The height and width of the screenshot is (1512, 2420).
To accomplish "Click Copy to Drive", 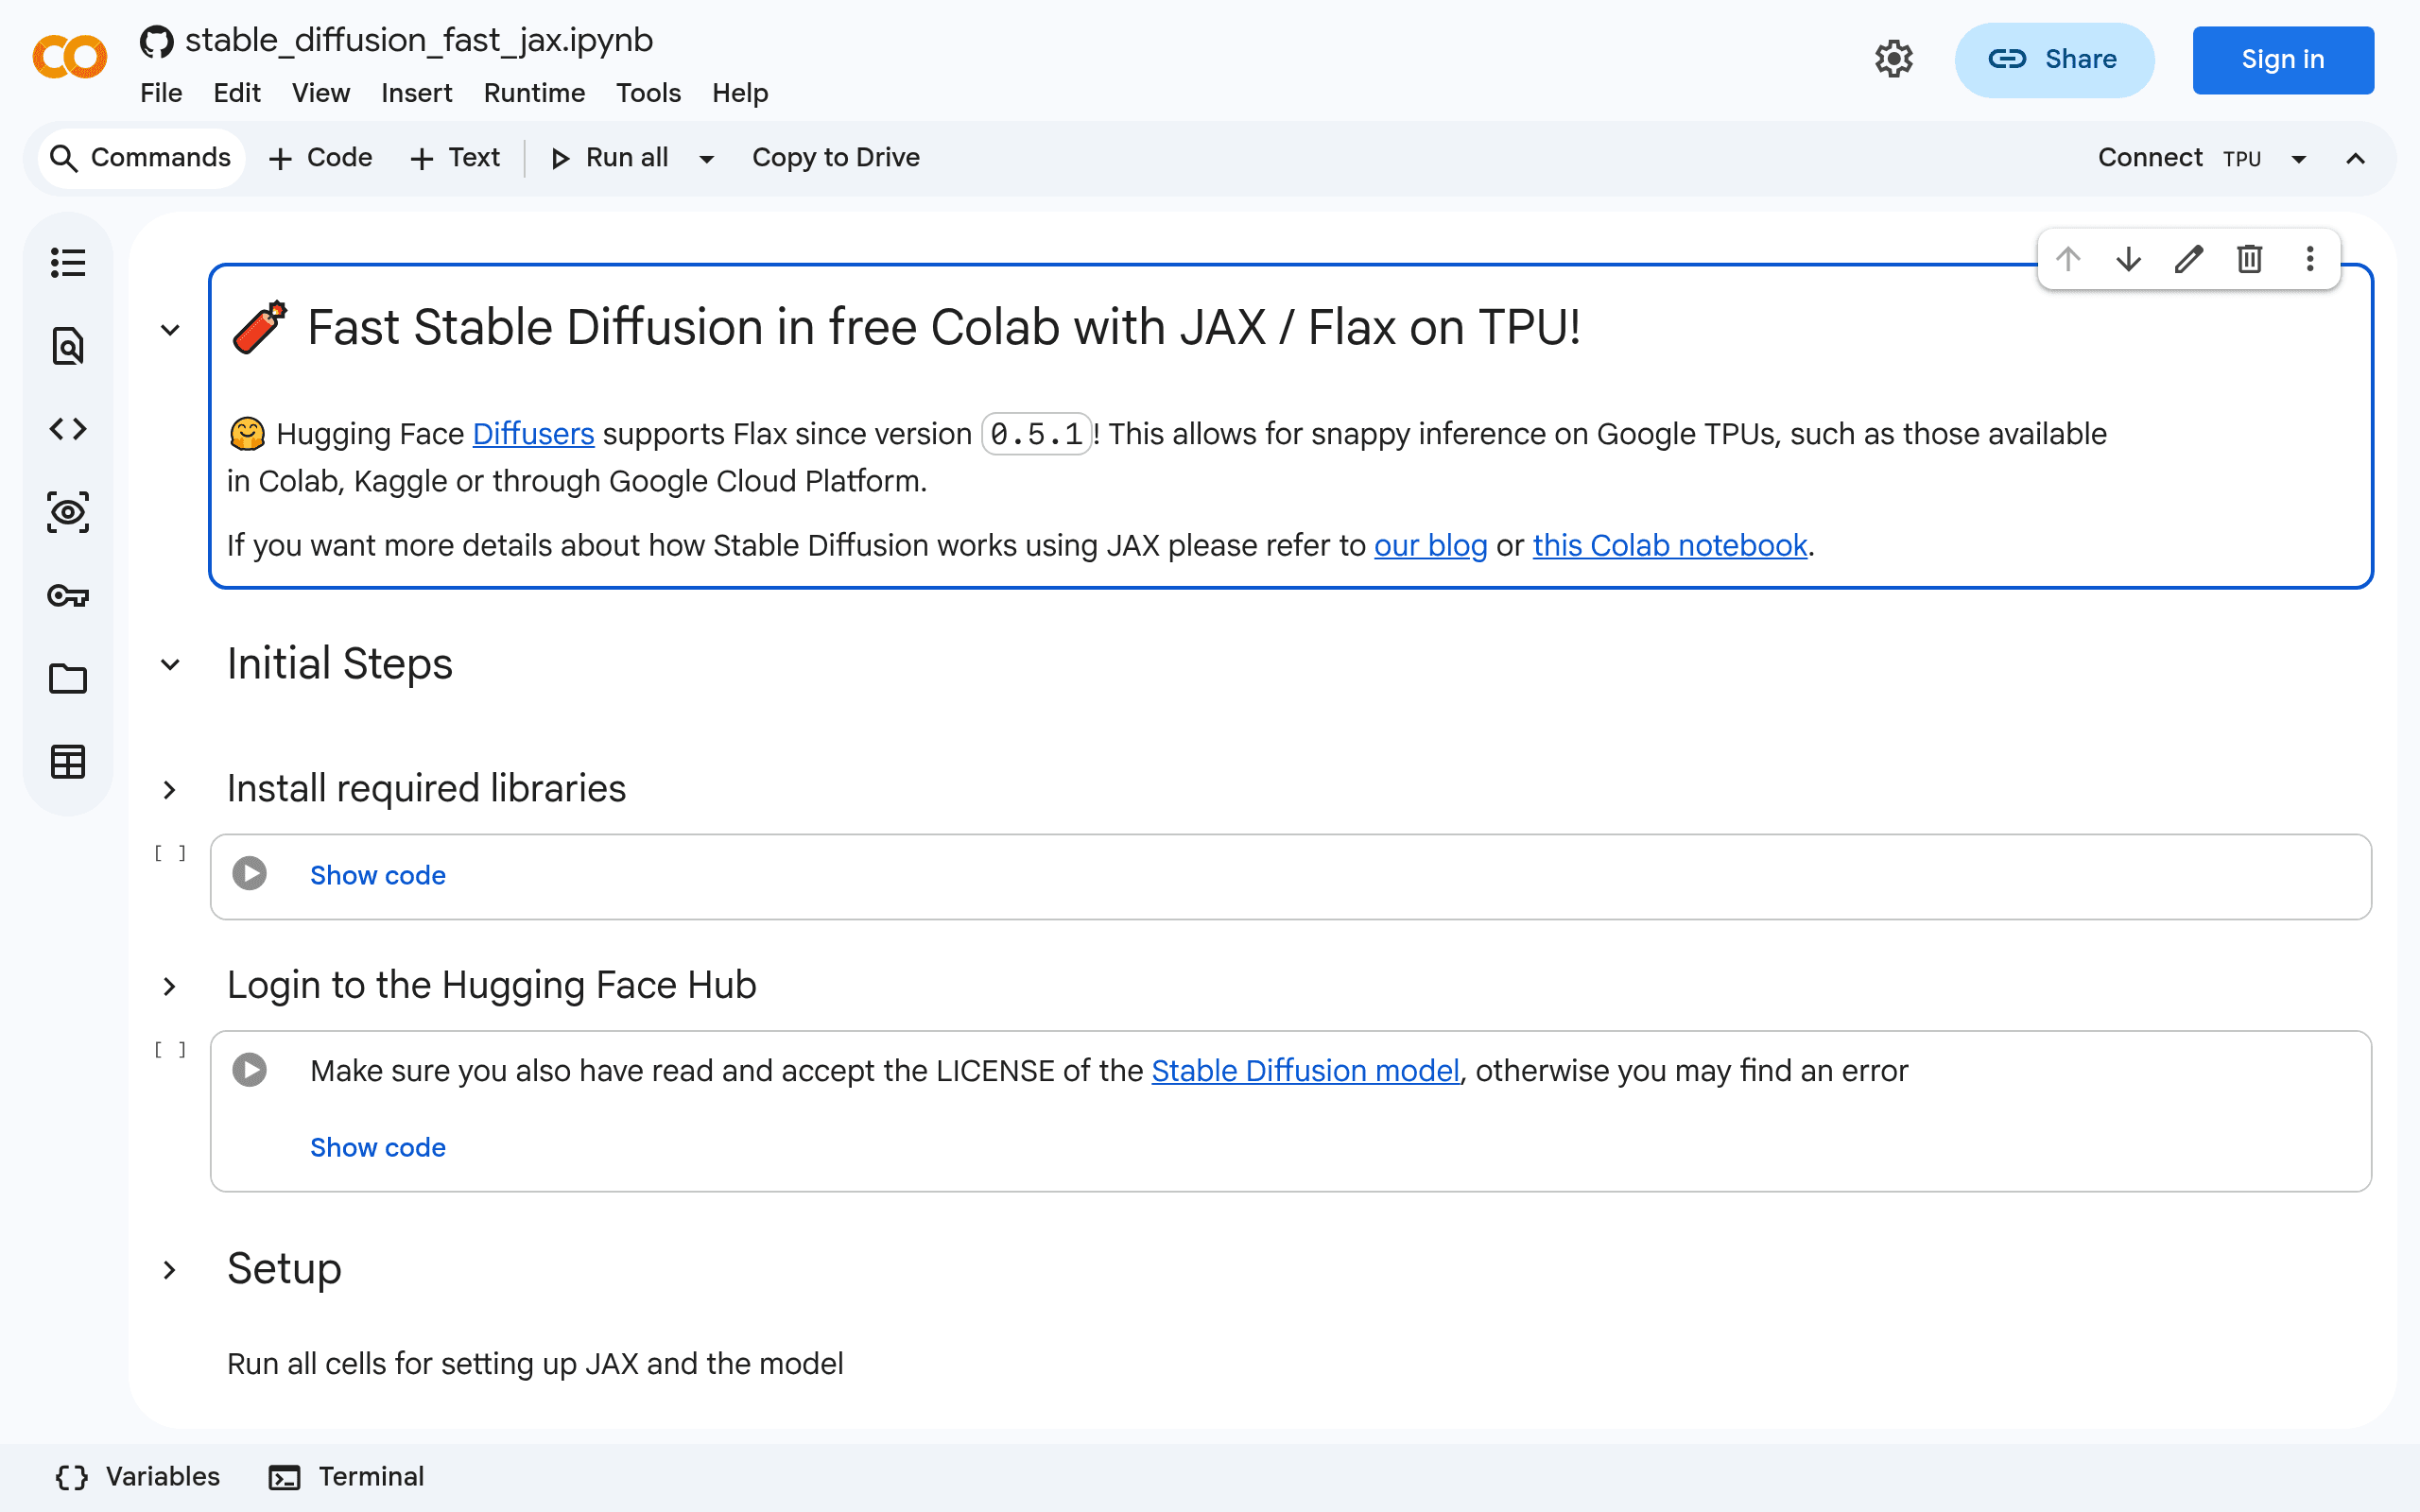I will pyautogui.click(x=836, y=158).
